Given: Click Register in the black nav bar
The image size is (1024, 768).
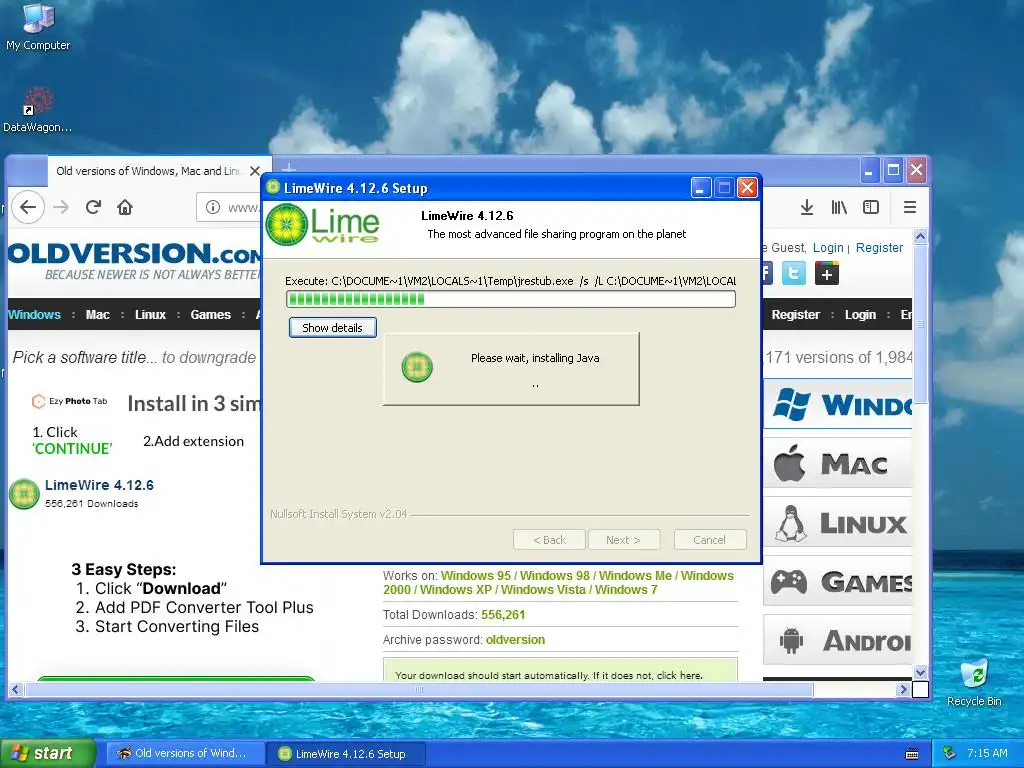Looking at the screenshot, I should (x=795, y=314).
